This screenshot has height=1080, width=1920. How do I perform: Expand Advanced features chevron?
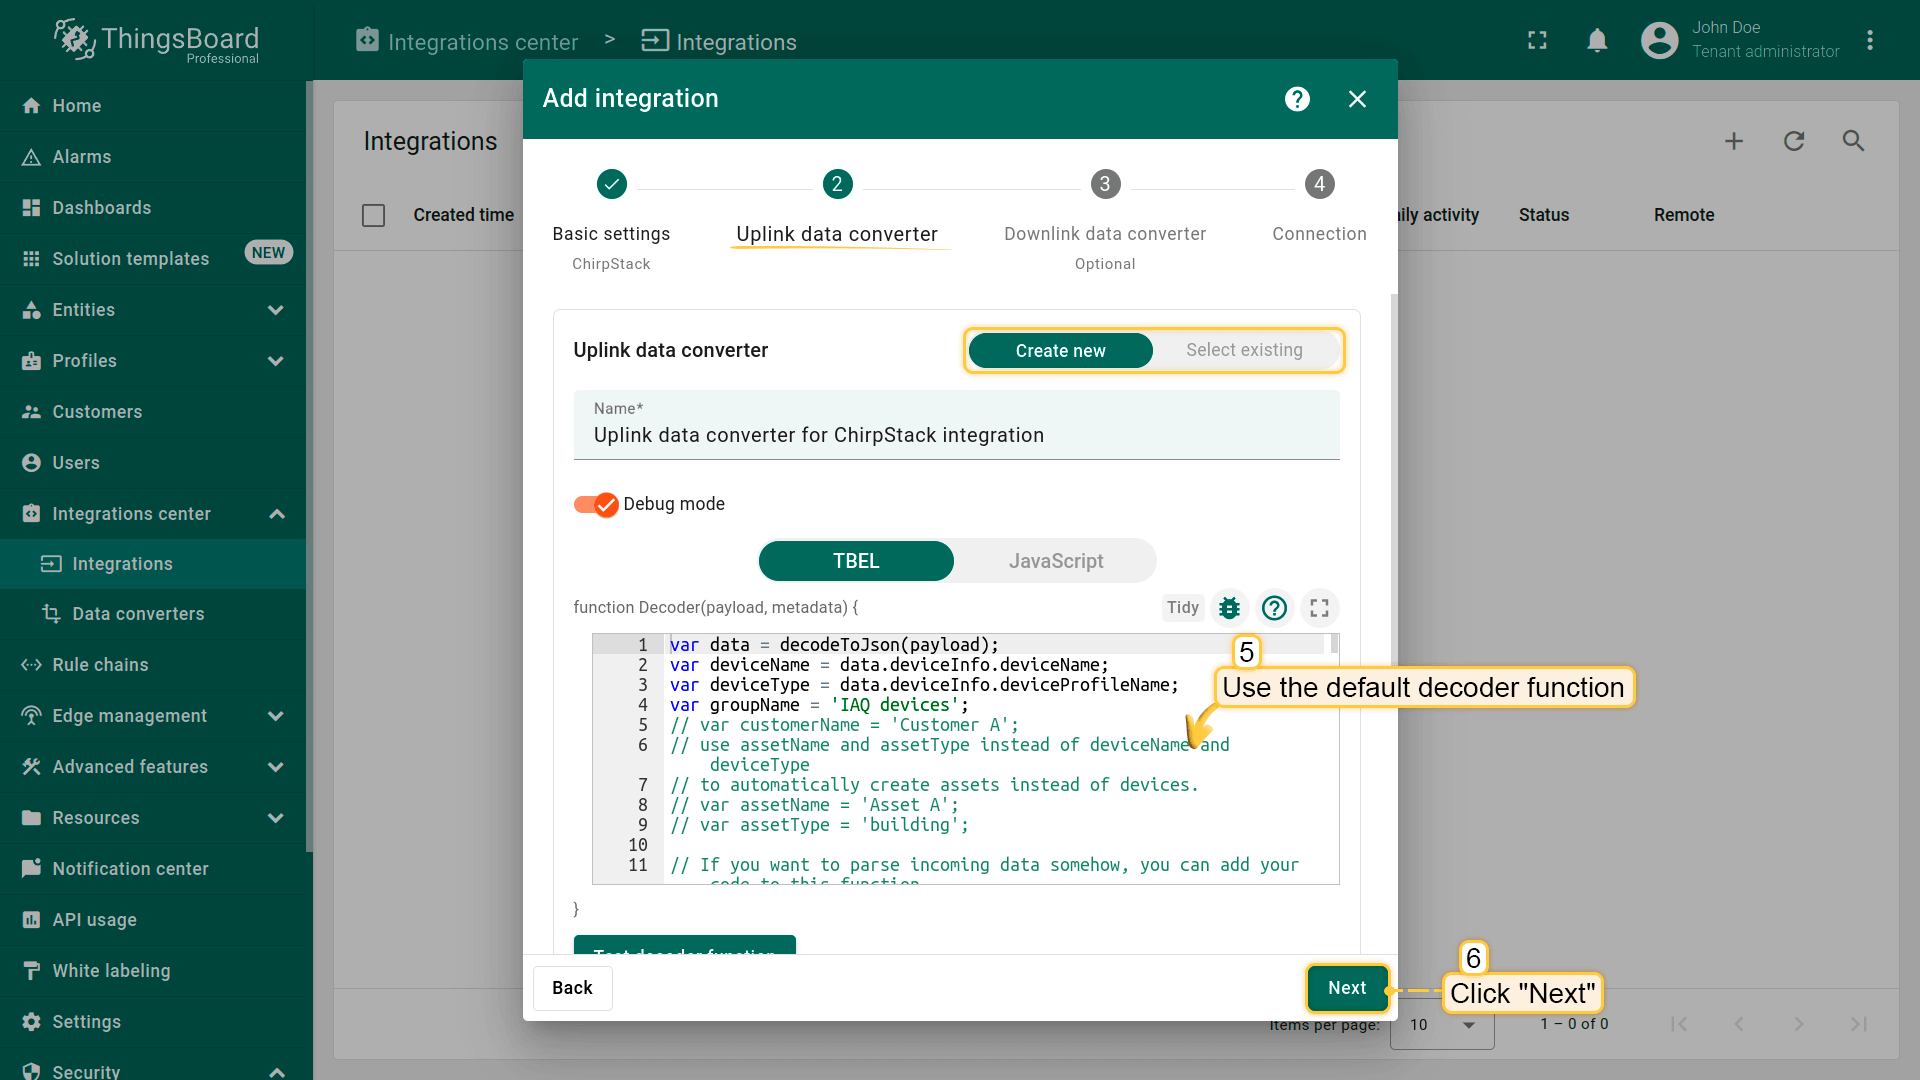point(276,767)
